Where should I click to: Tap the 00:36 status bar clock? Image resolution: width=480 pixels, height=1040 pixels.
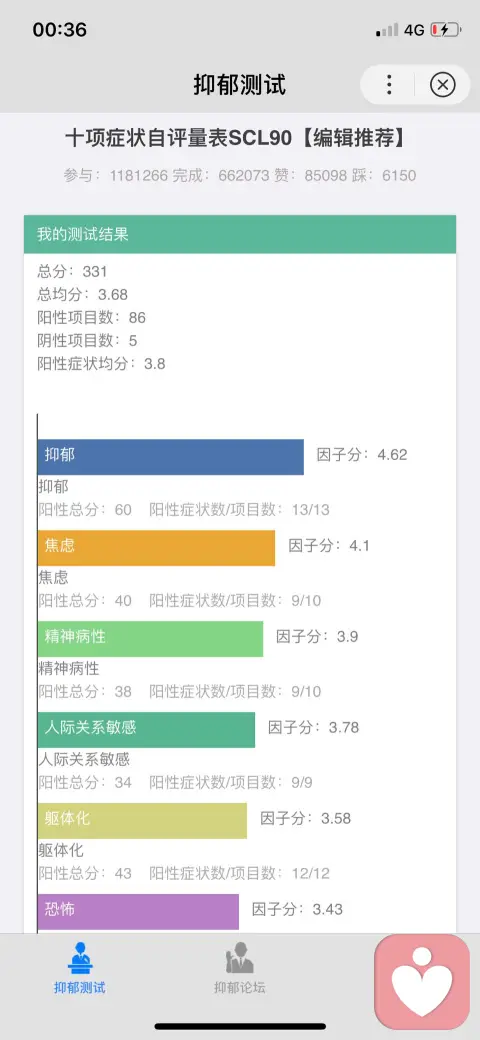tap(60, 30)
